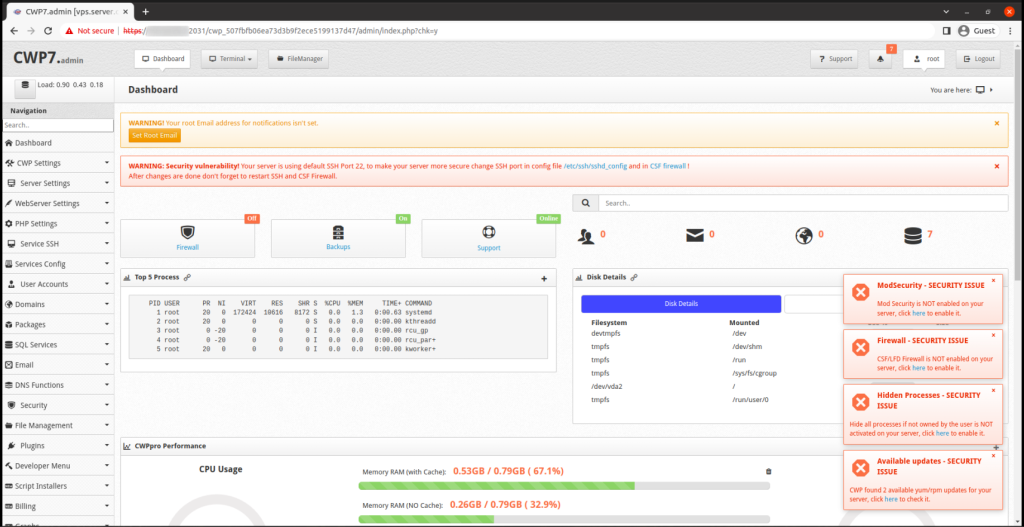Select Dashboard in the navigation sidebar

(57, 142)
